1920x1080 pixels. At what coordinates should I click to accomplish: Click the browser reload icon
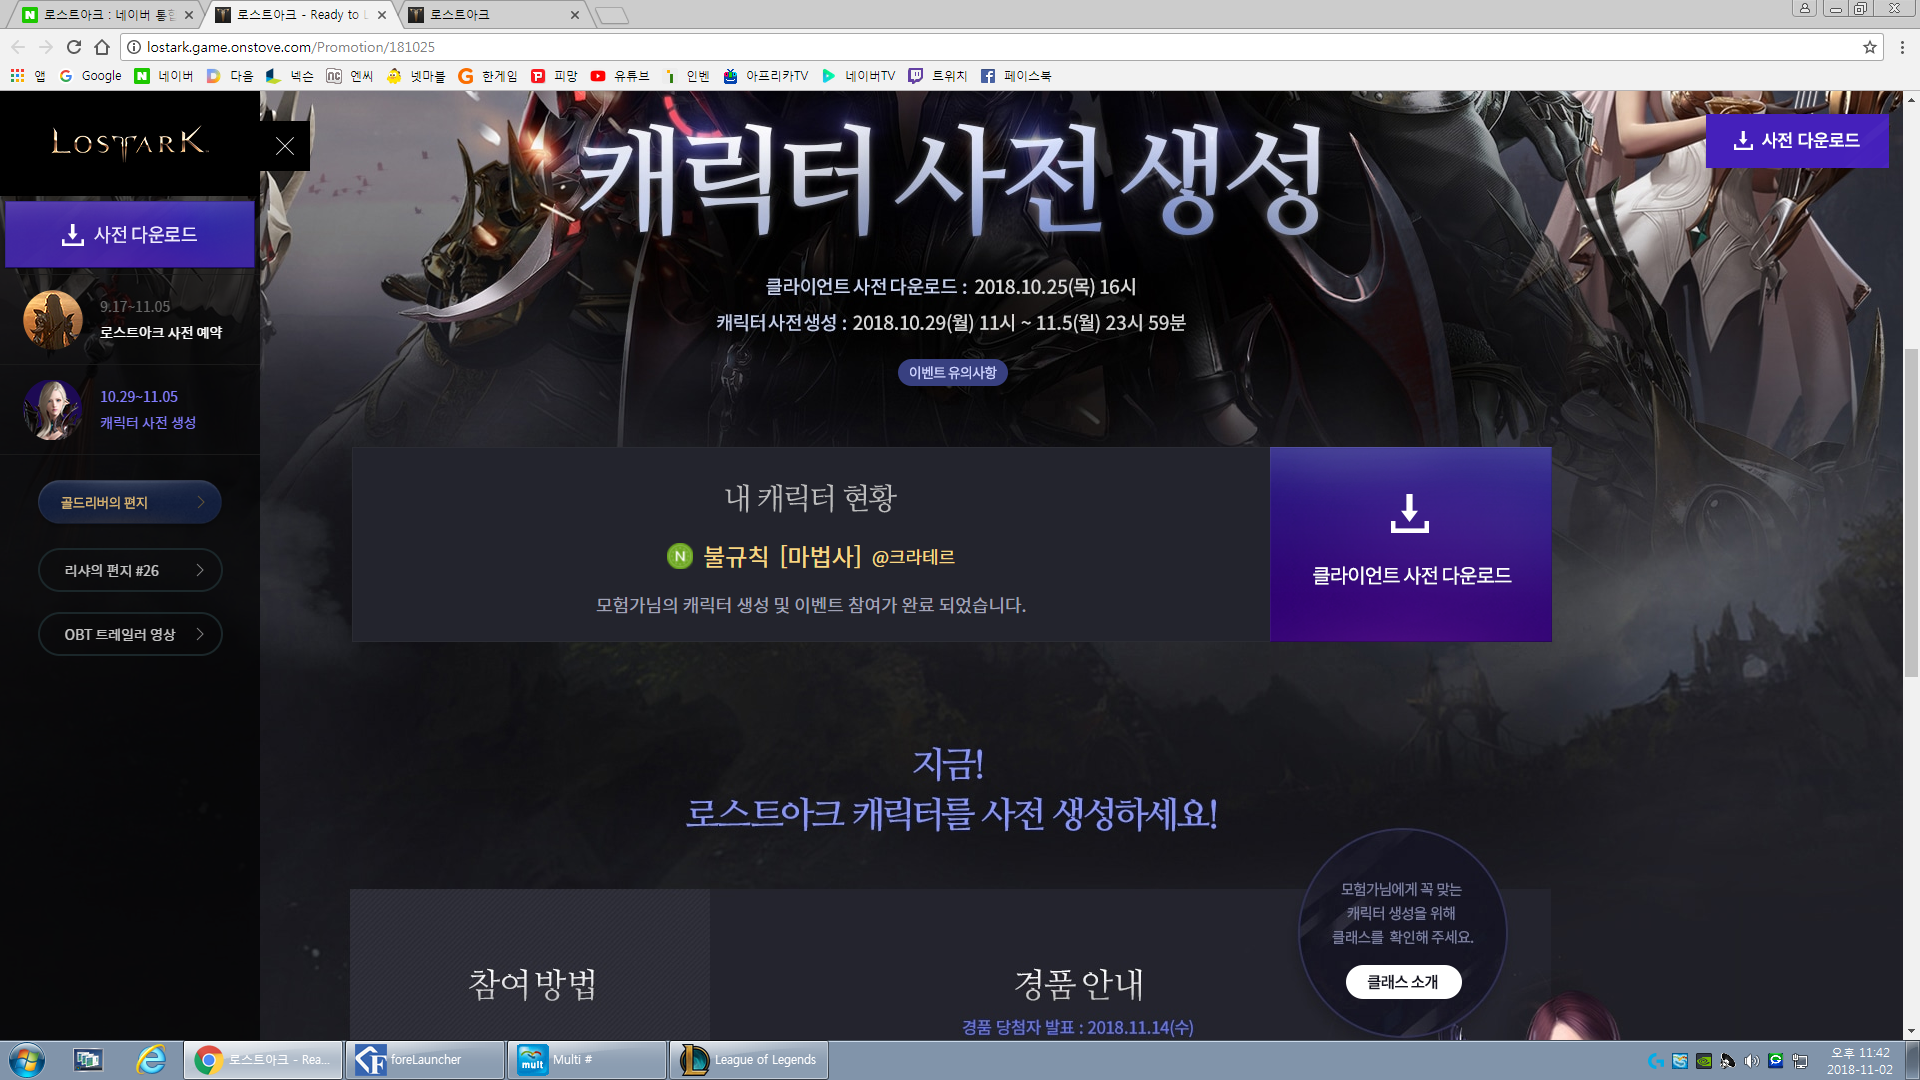pos(73,47)
